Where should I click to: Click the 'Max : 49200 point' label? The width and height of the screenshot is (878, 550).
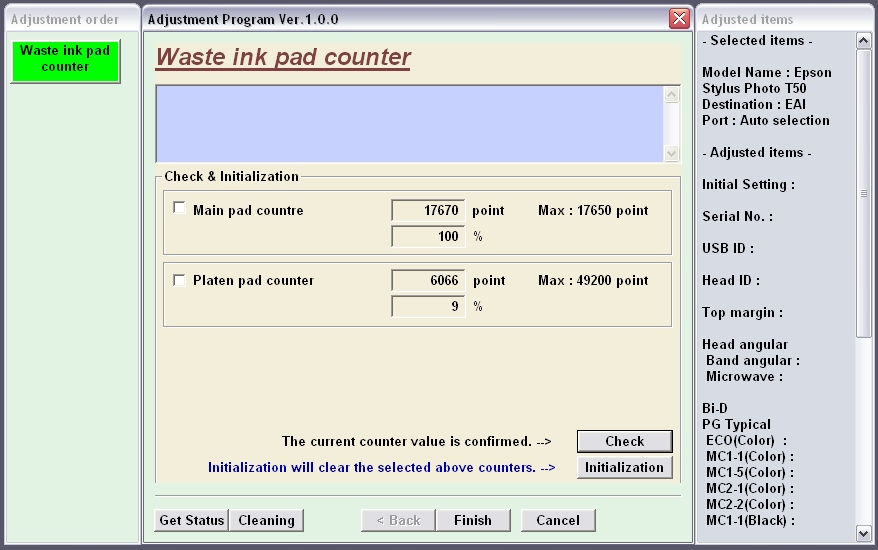(x=593, y=281)
